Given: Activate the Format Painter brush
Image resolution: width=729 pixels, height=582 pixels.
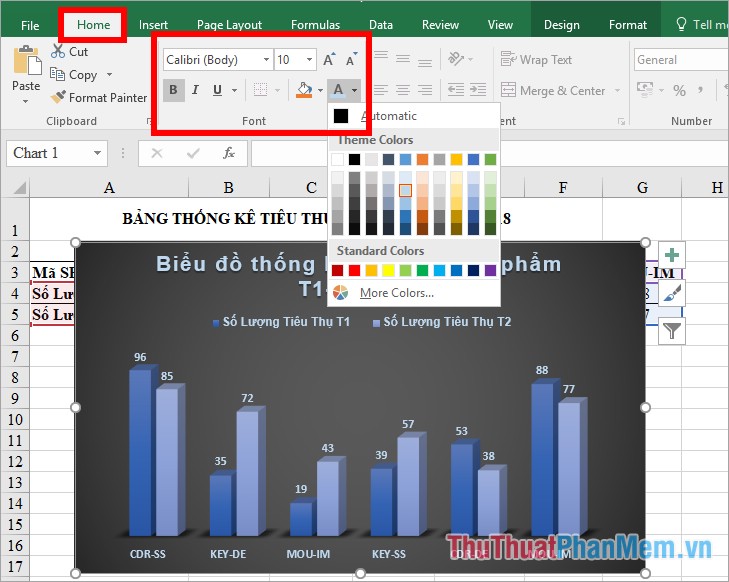Looking at the screenshot, I should point(58,97).
